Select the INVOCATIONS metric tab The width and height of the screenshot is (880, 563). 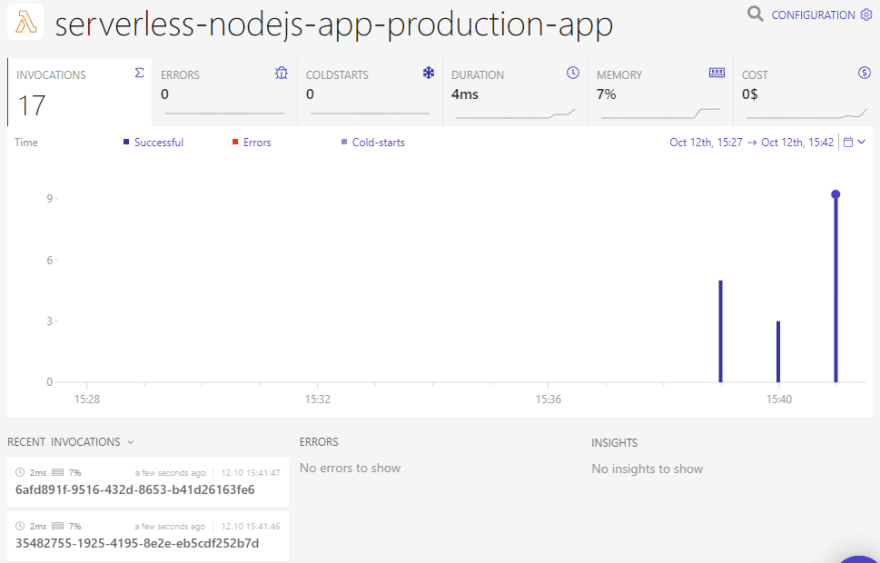click(79, 92)
